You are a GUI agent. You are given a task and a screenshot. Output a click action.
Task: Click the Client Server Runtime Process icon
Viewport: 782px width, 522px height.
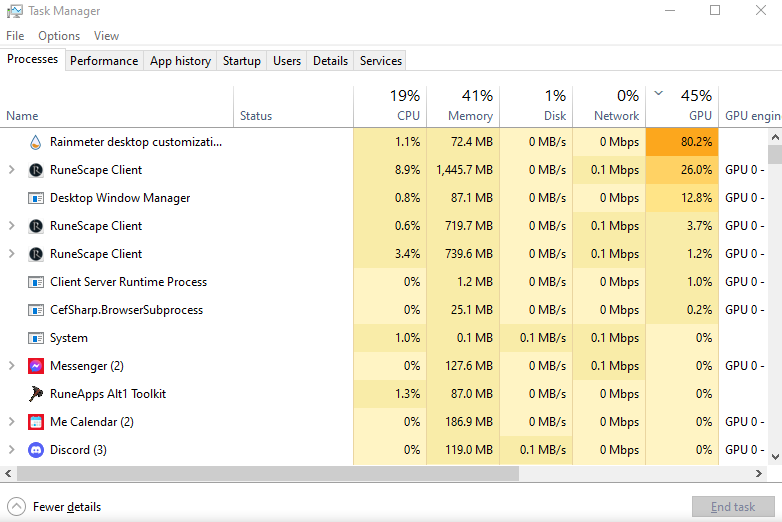(35, 282)
